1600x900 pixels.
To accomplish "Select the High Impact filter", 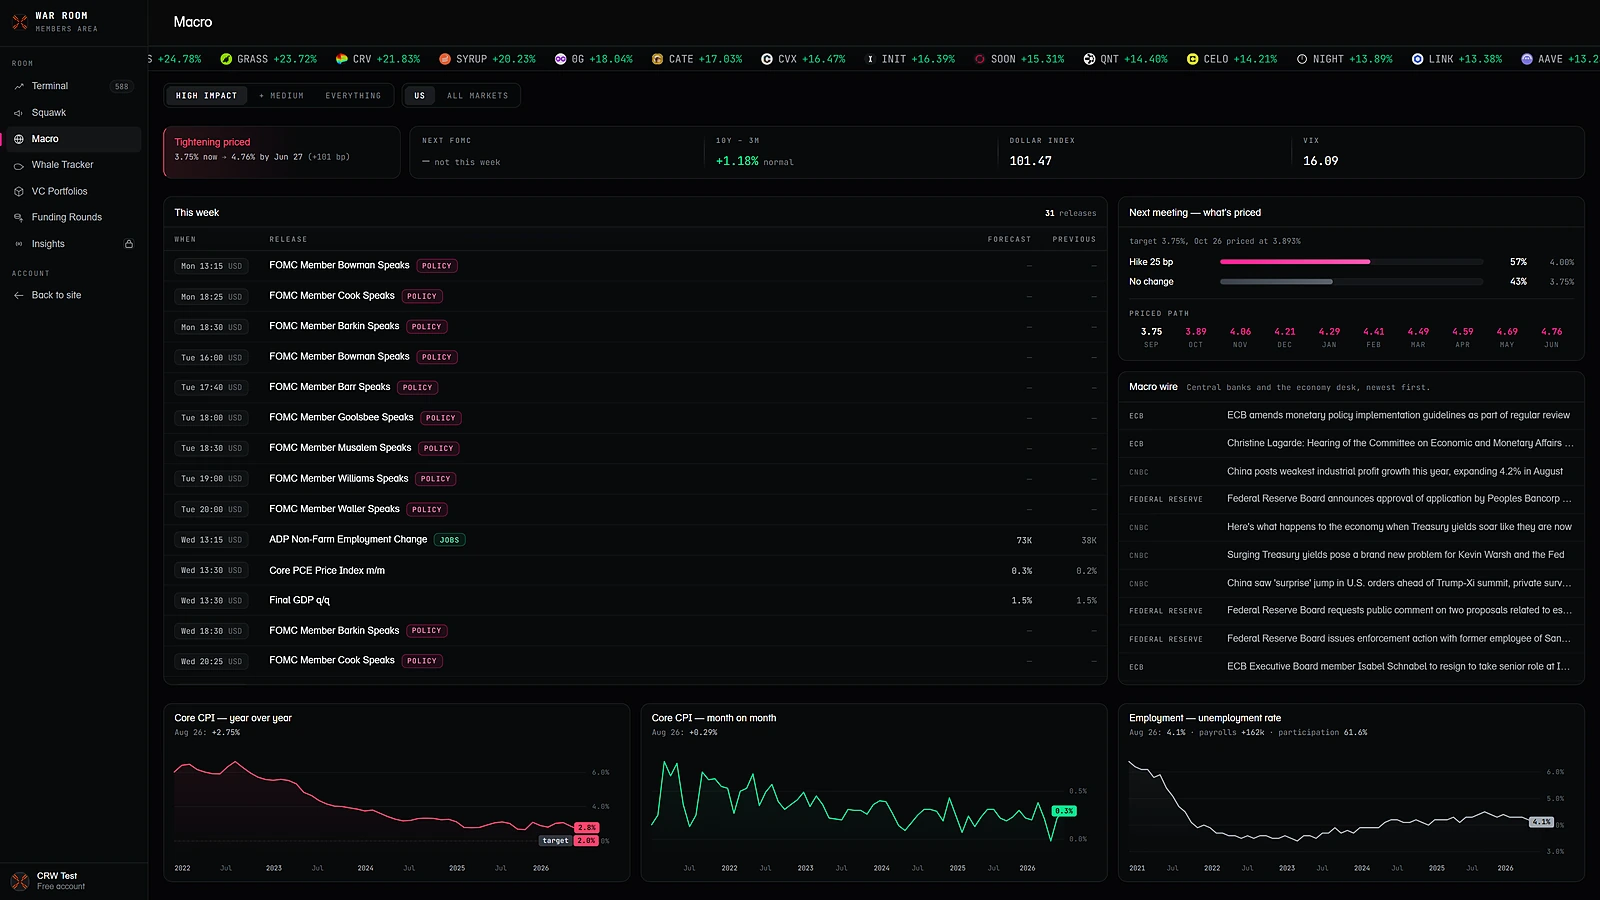I will tap(207, 96).
